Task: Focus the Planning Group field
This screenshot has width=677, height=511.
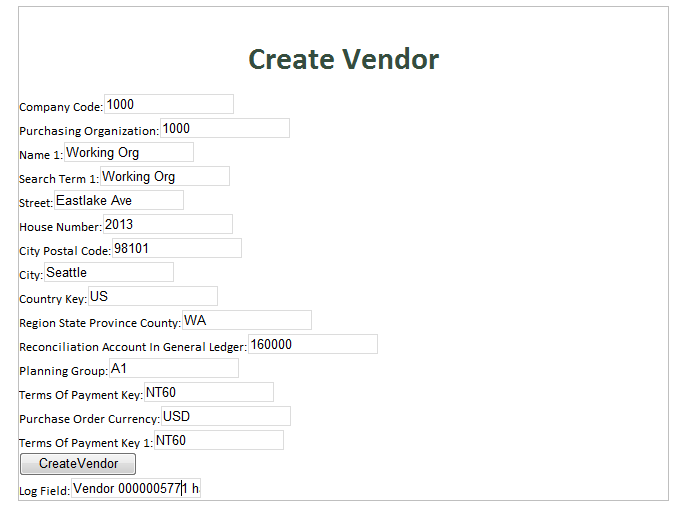Action: [173, 368]
